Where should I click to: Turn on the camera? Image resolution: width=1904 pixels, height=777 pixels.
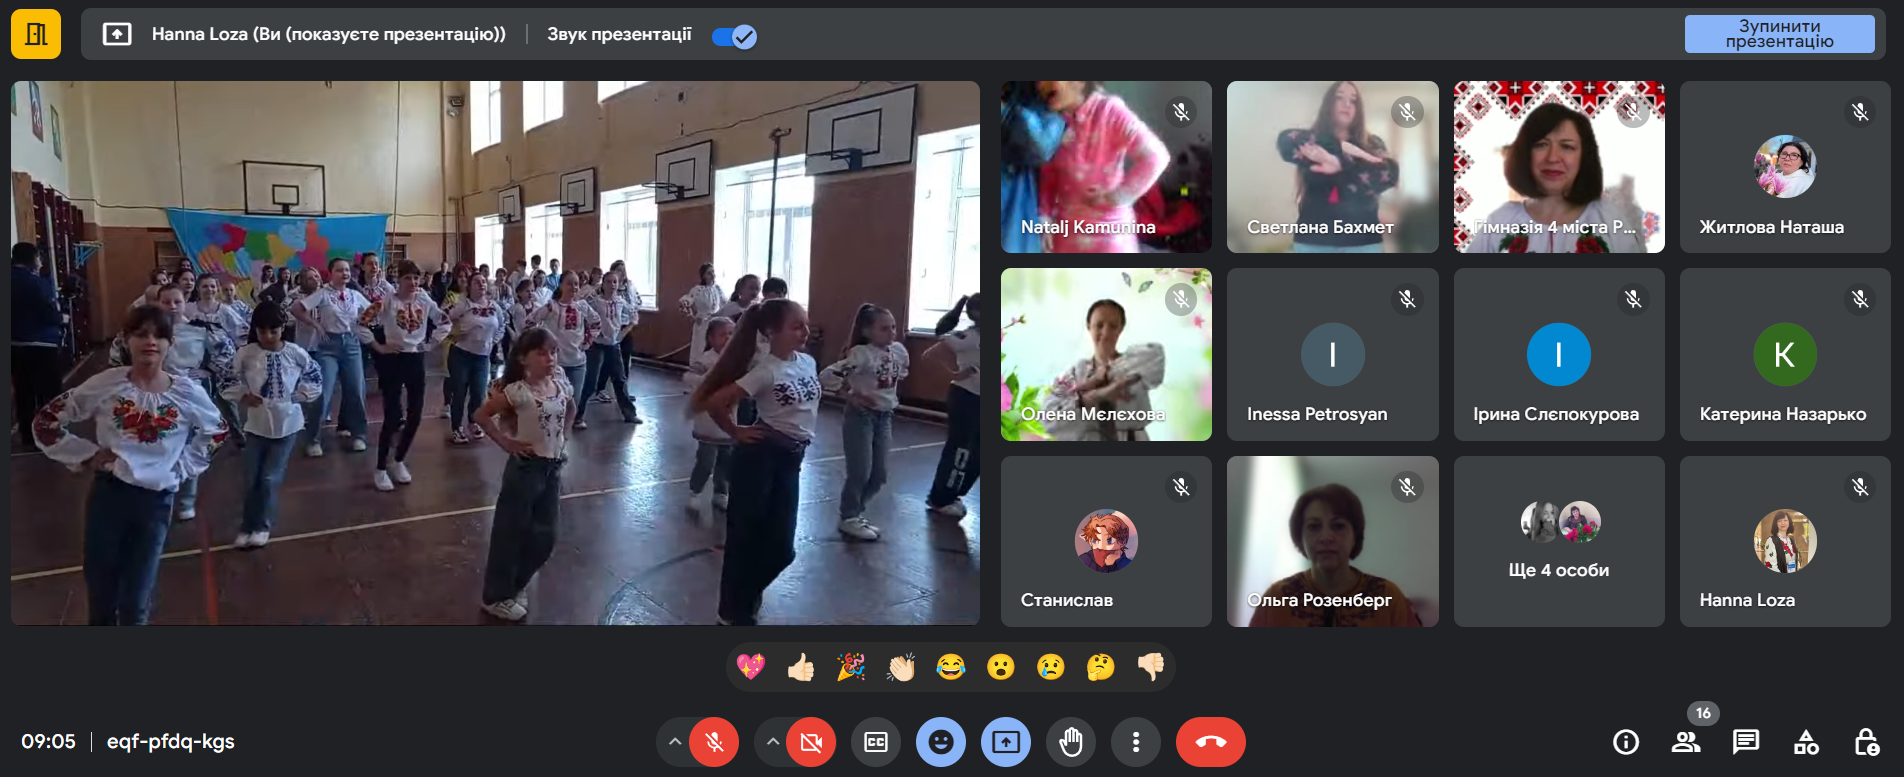(811, 742)
